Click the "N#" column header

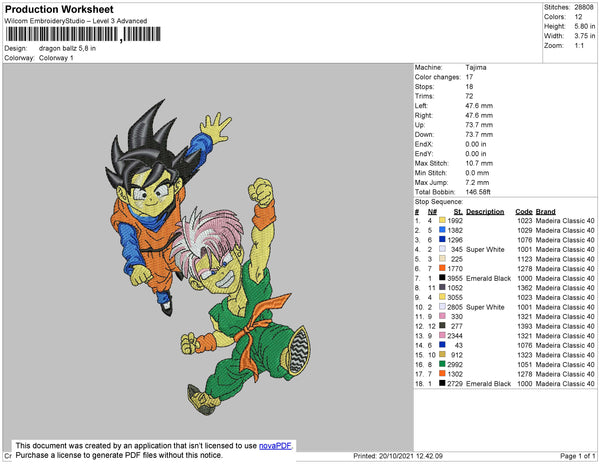(432, 212)
